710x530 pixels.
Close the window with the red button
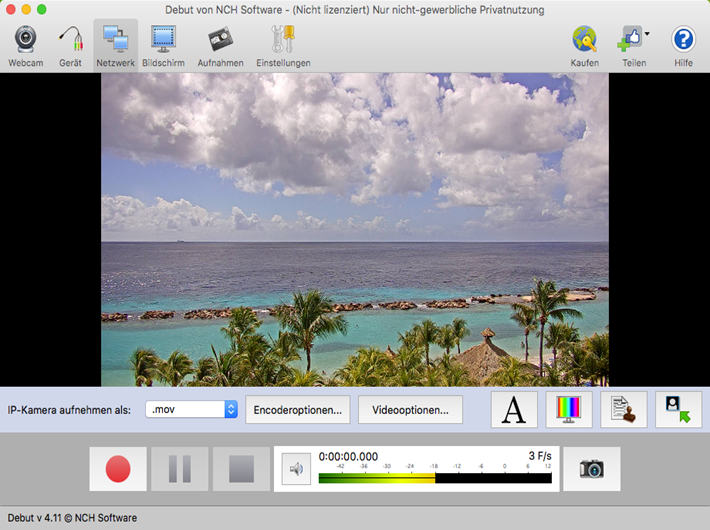[10, 10]
